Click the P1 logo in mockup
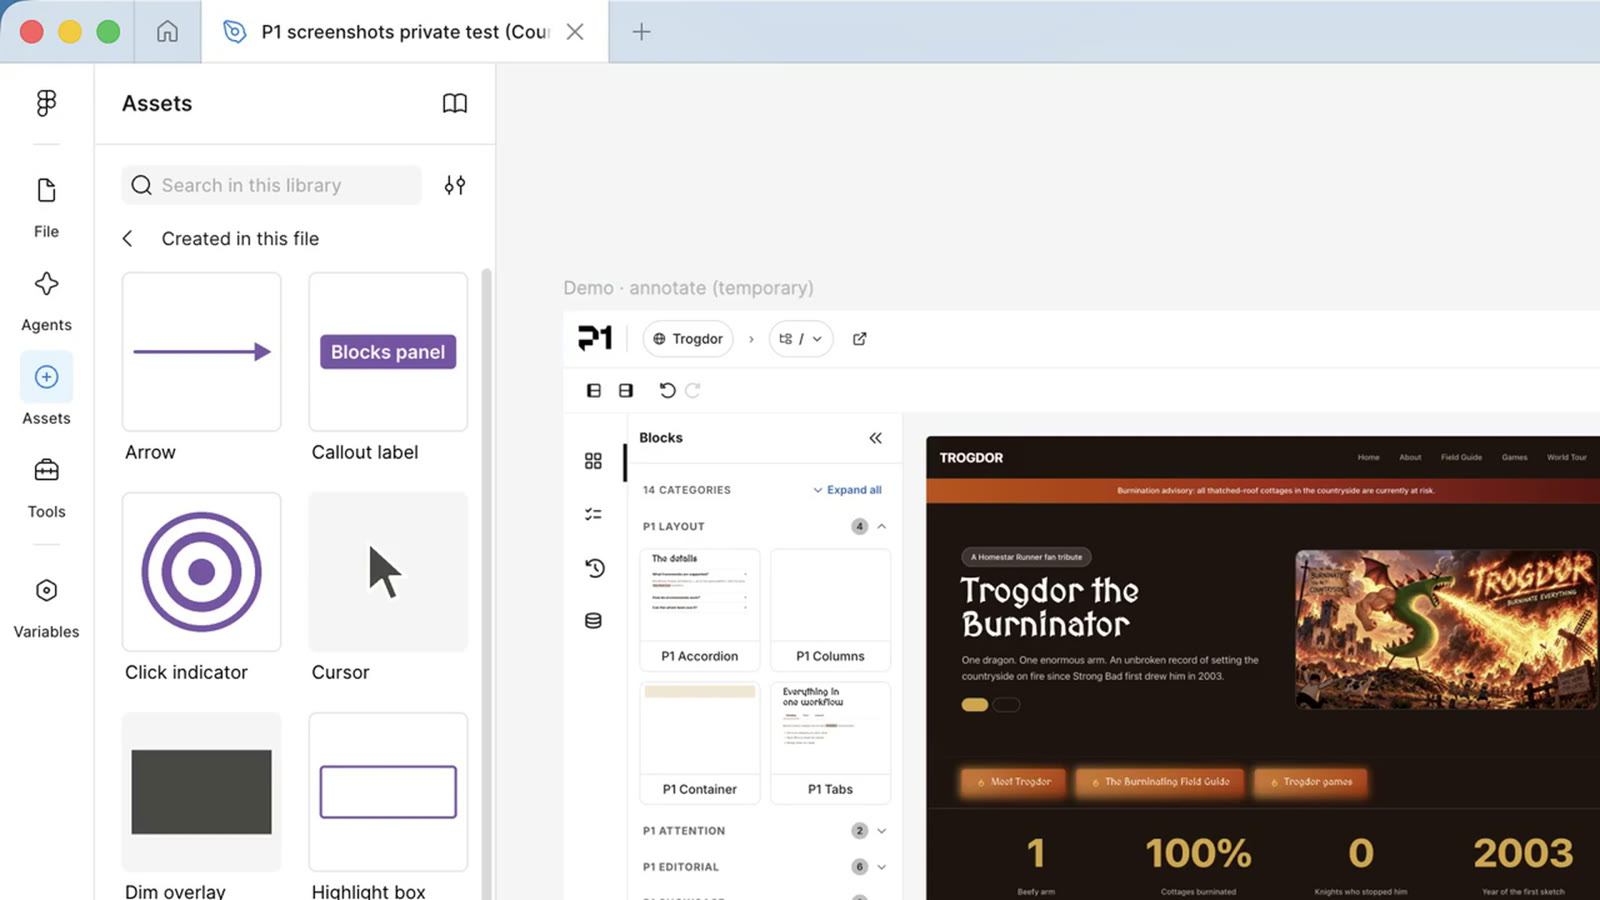Viewport: 1600px width, 900px height. pyautogui.click(x=595, y=338)
